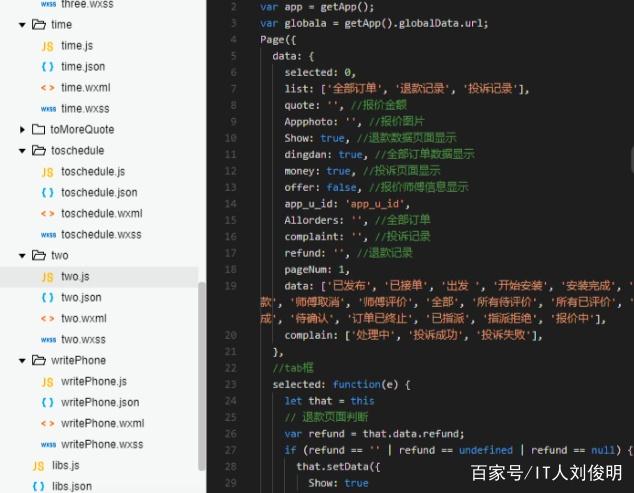Viewport: 634px width, 493px height.
Task: Click the JS icon beside libs.js
Action: (x=38, y=466)
